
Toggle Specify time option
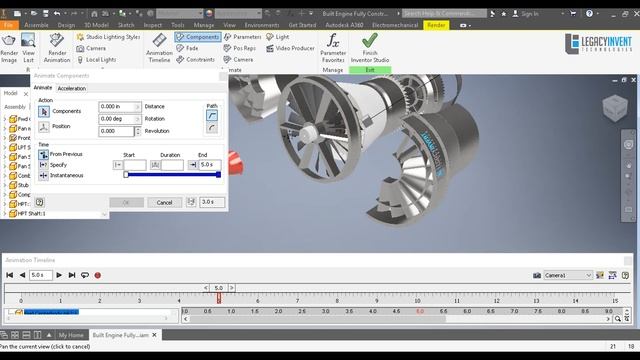click(43, 165)
